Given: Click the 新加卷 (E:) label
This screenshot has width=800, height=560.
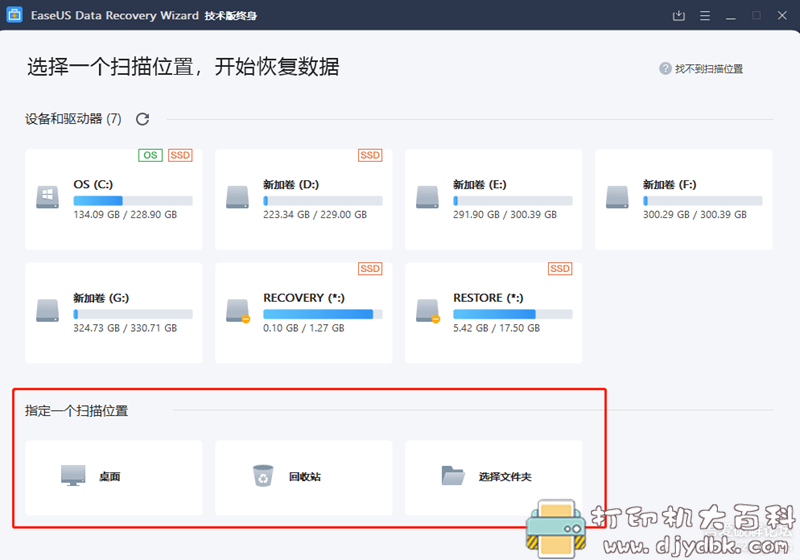Looking at the screenshot, I should tap(480, 185).
